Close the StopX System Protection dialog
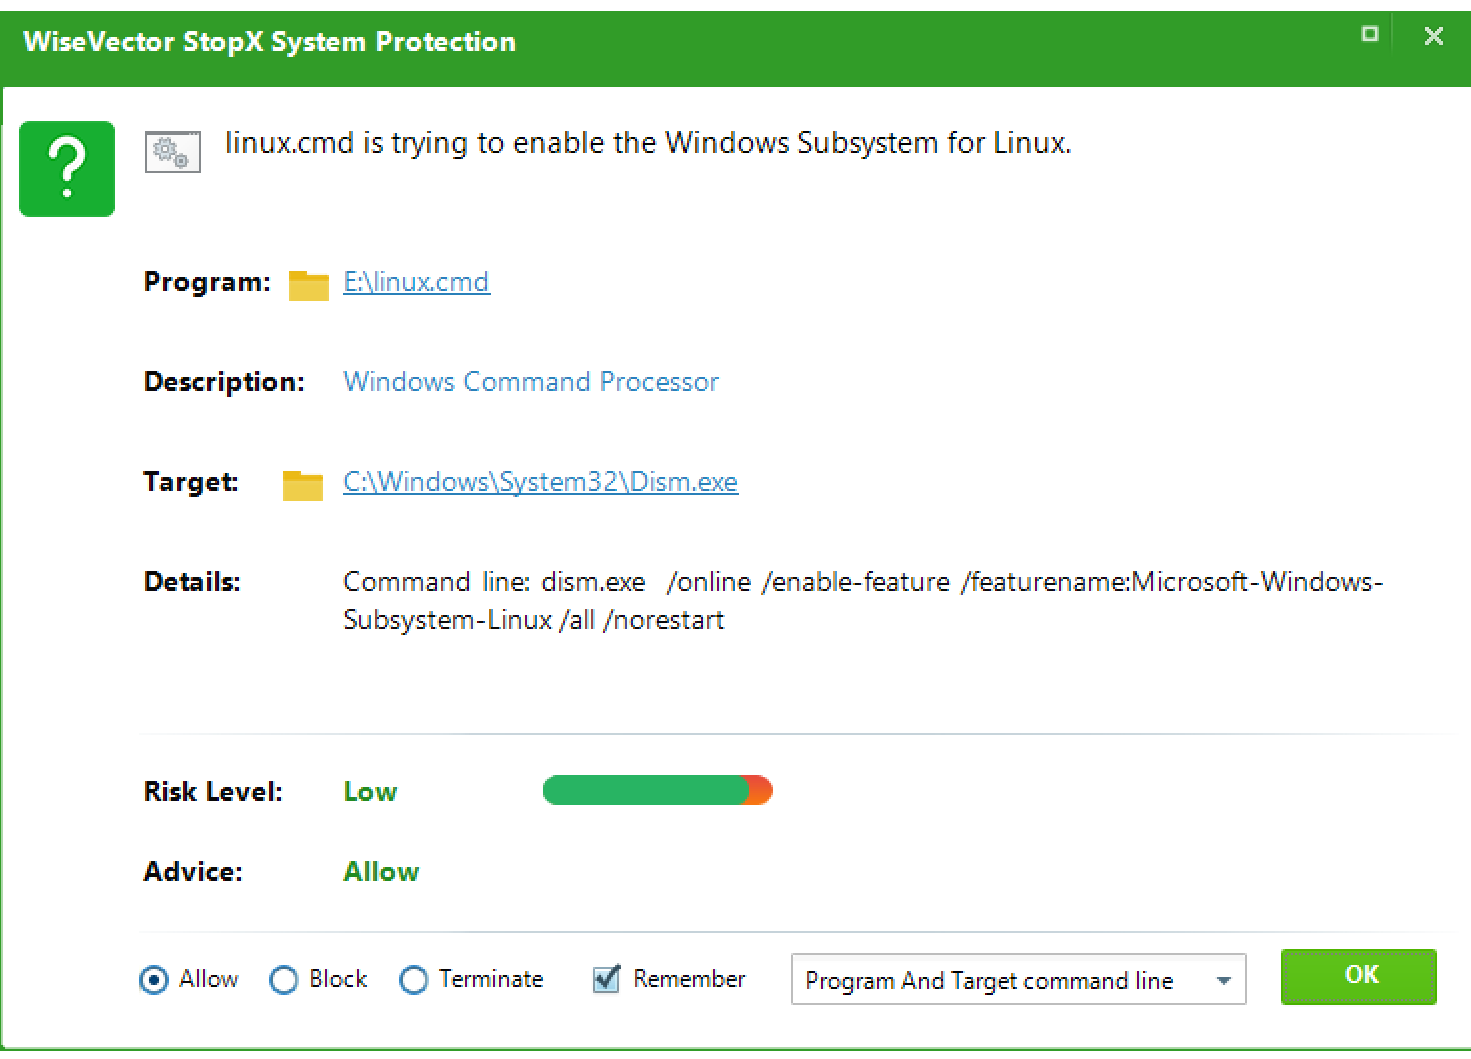The height and width of the screenshot is (1059, 1471). [x=1433, y=36]
